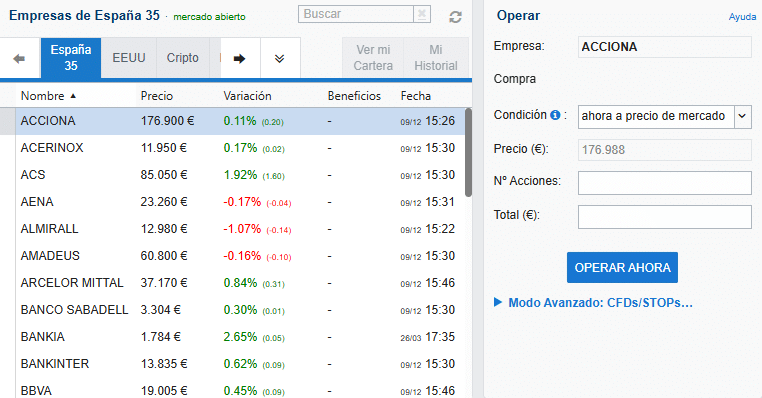Select the BANKINTER row
This screenshot has height=398, width=762.
coord(232,364)
